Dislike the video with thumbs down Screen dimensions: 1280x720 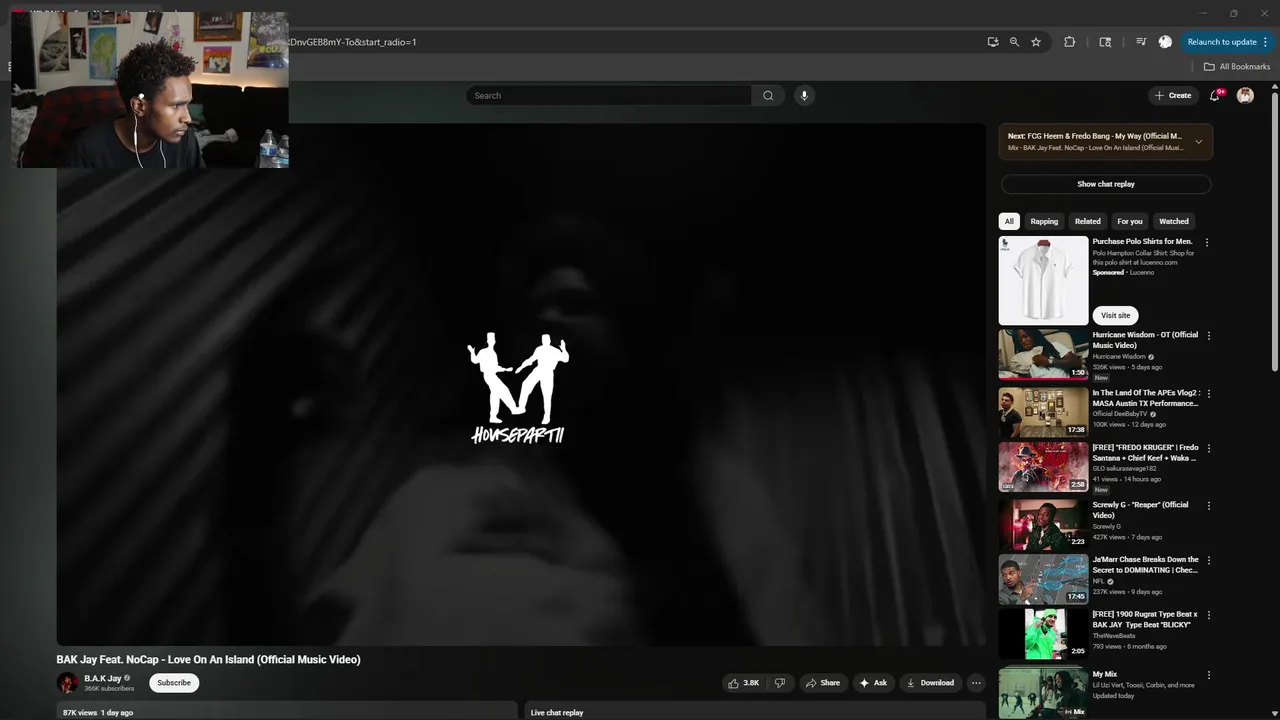pyautogui.click(x=780, y=683)
